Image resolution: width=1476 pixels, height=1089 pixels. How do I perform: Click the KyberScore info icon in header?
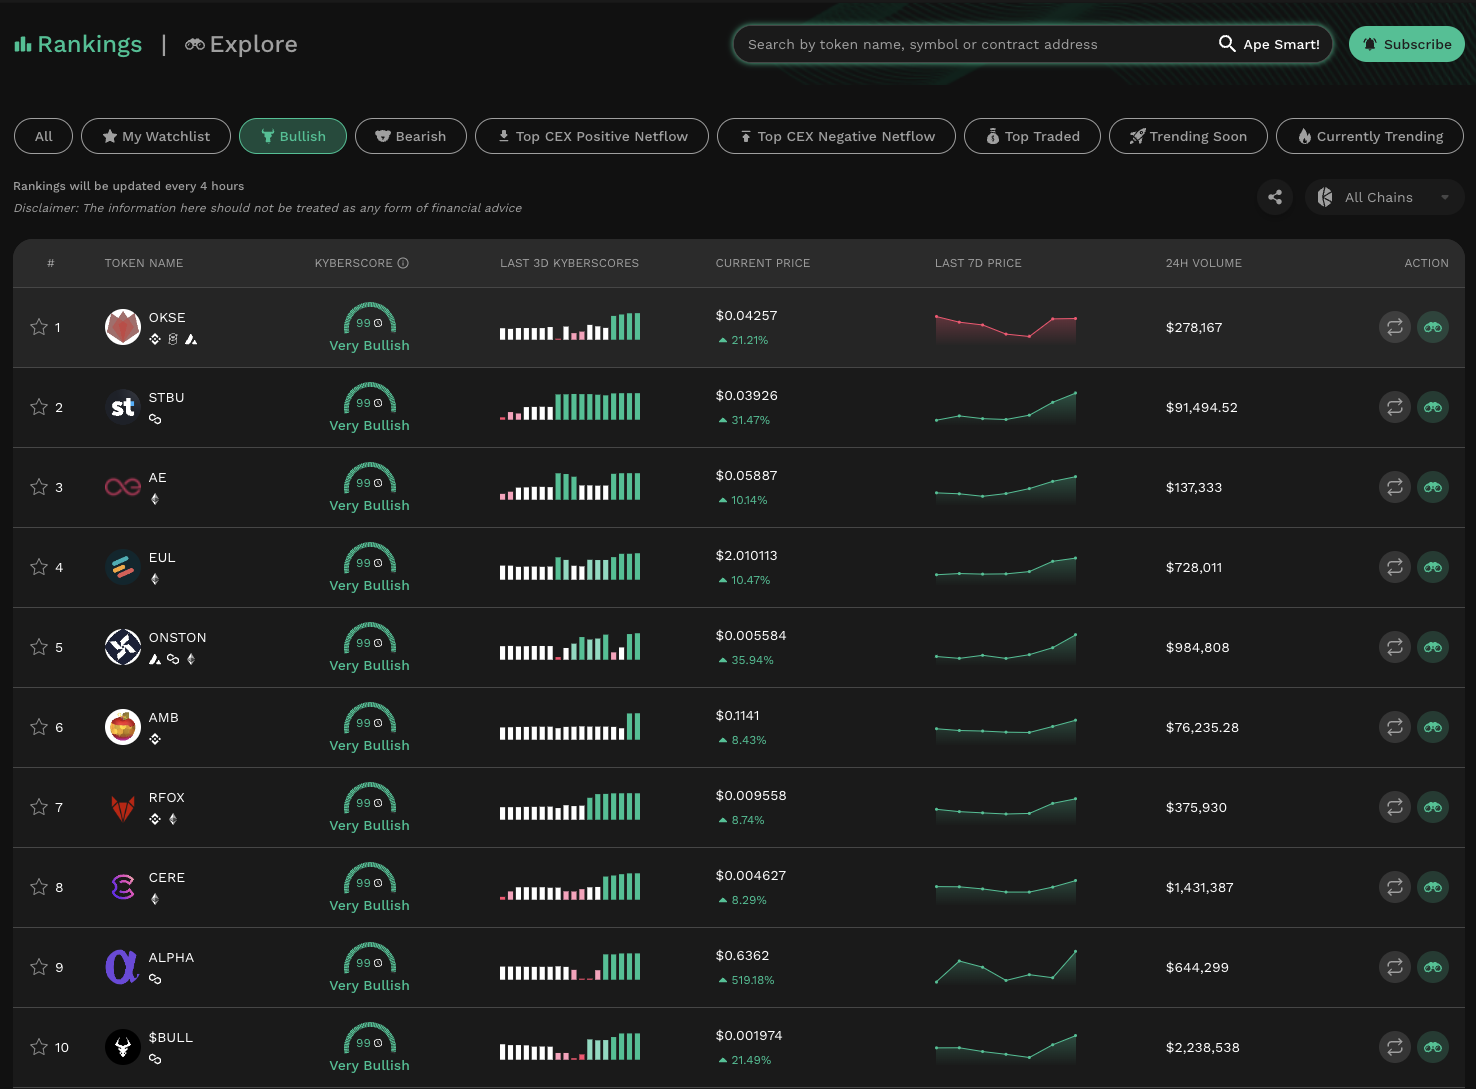[403, 263]
